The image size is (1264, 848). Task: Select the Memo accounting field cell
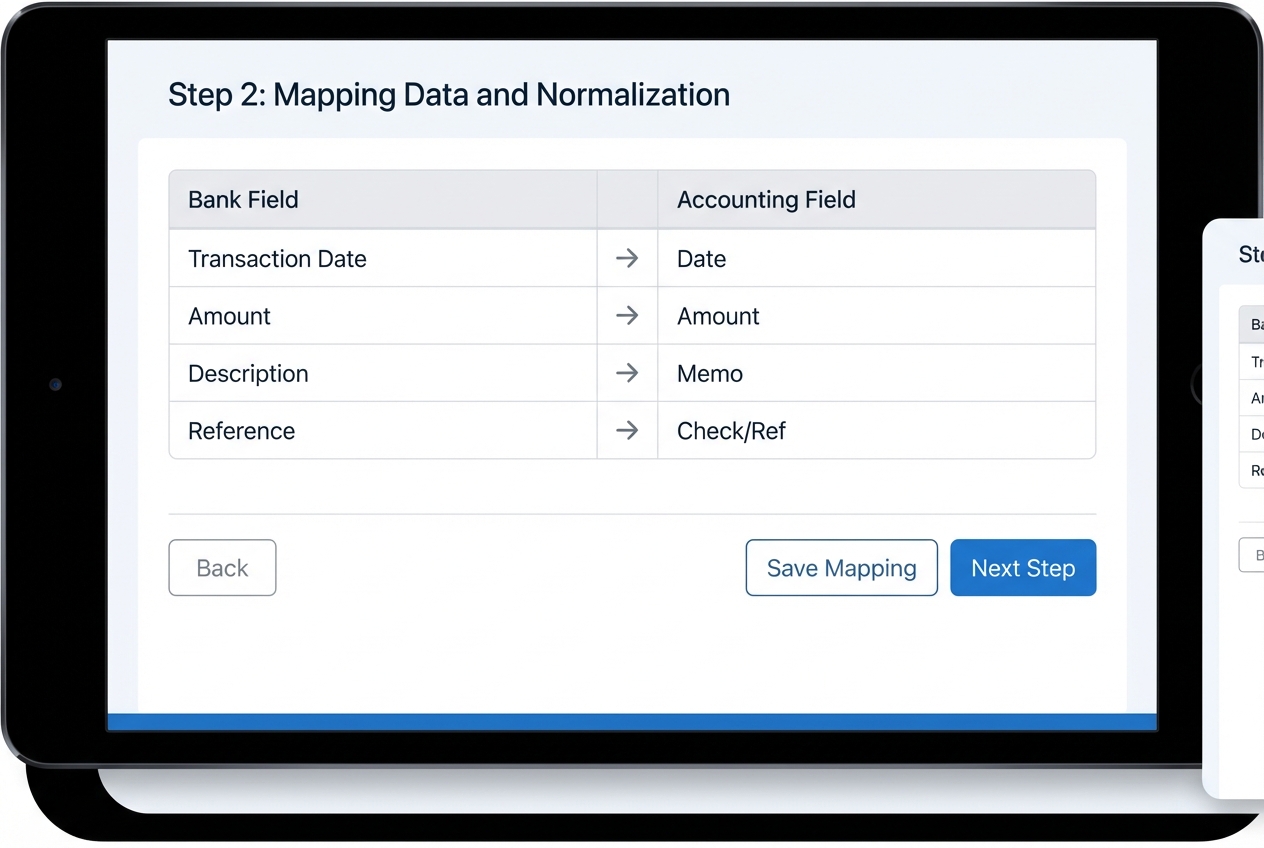710,373
